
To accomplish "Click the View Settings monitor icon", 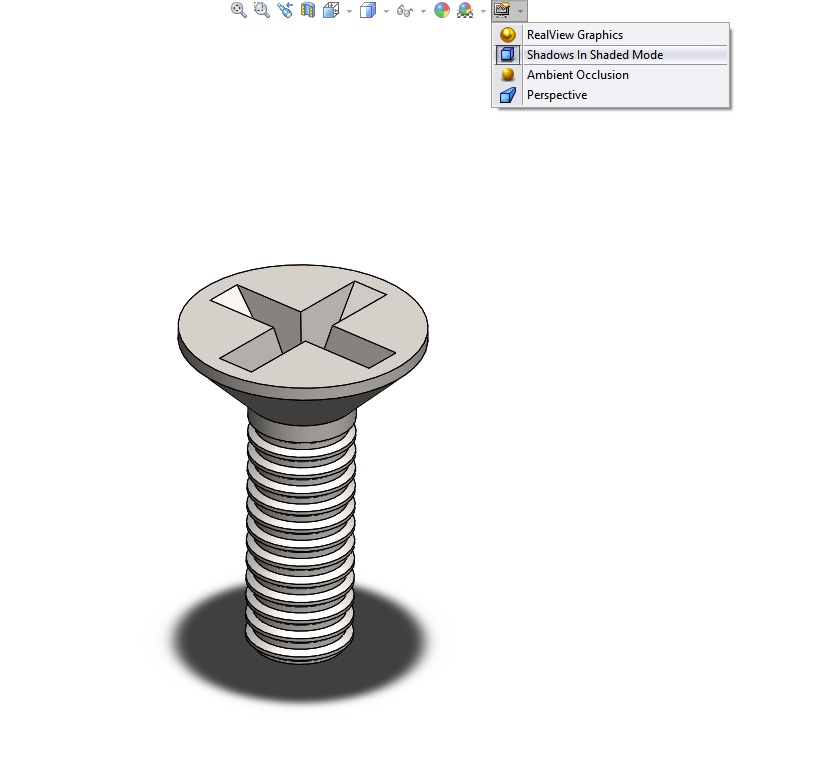I will point(503,10).
